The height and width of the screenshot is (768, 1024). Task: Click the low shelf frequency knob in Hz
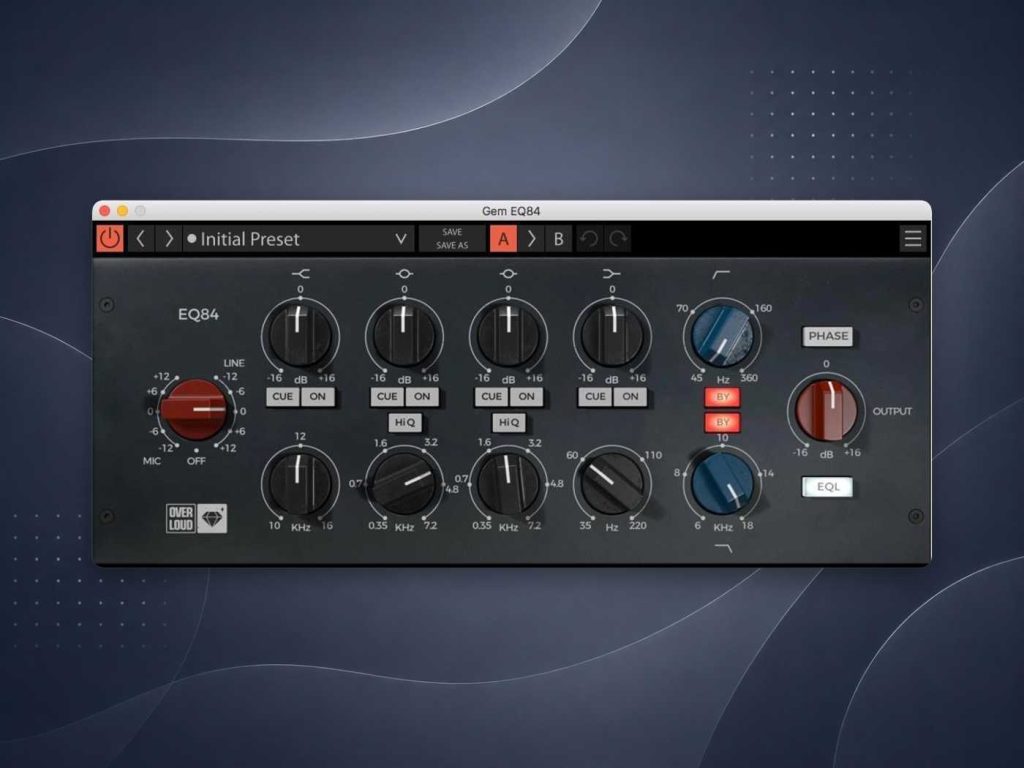click(612, 483)
